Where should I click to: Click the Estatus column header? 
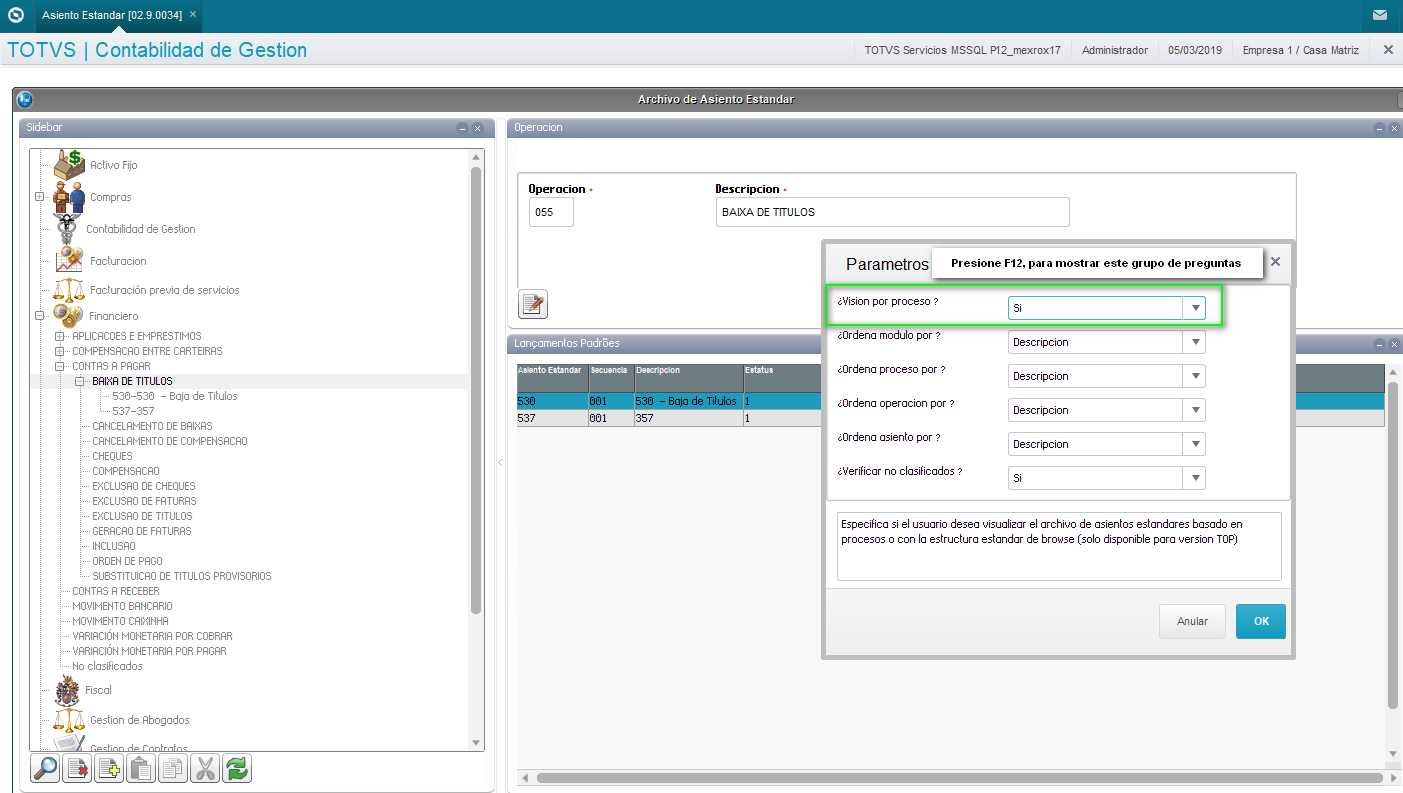[783, 377]
